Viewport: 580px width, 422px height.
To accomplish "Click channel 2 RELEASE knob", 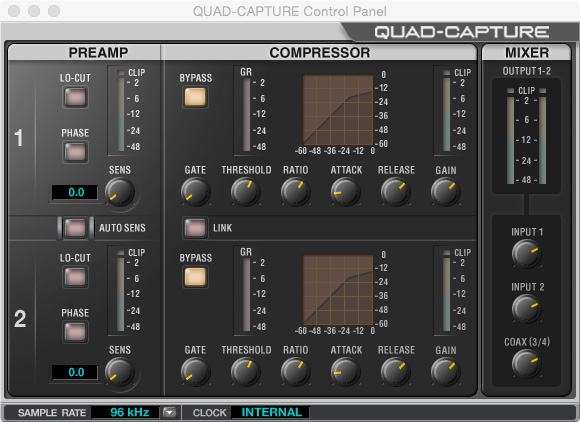I will [x=395, y=372].
